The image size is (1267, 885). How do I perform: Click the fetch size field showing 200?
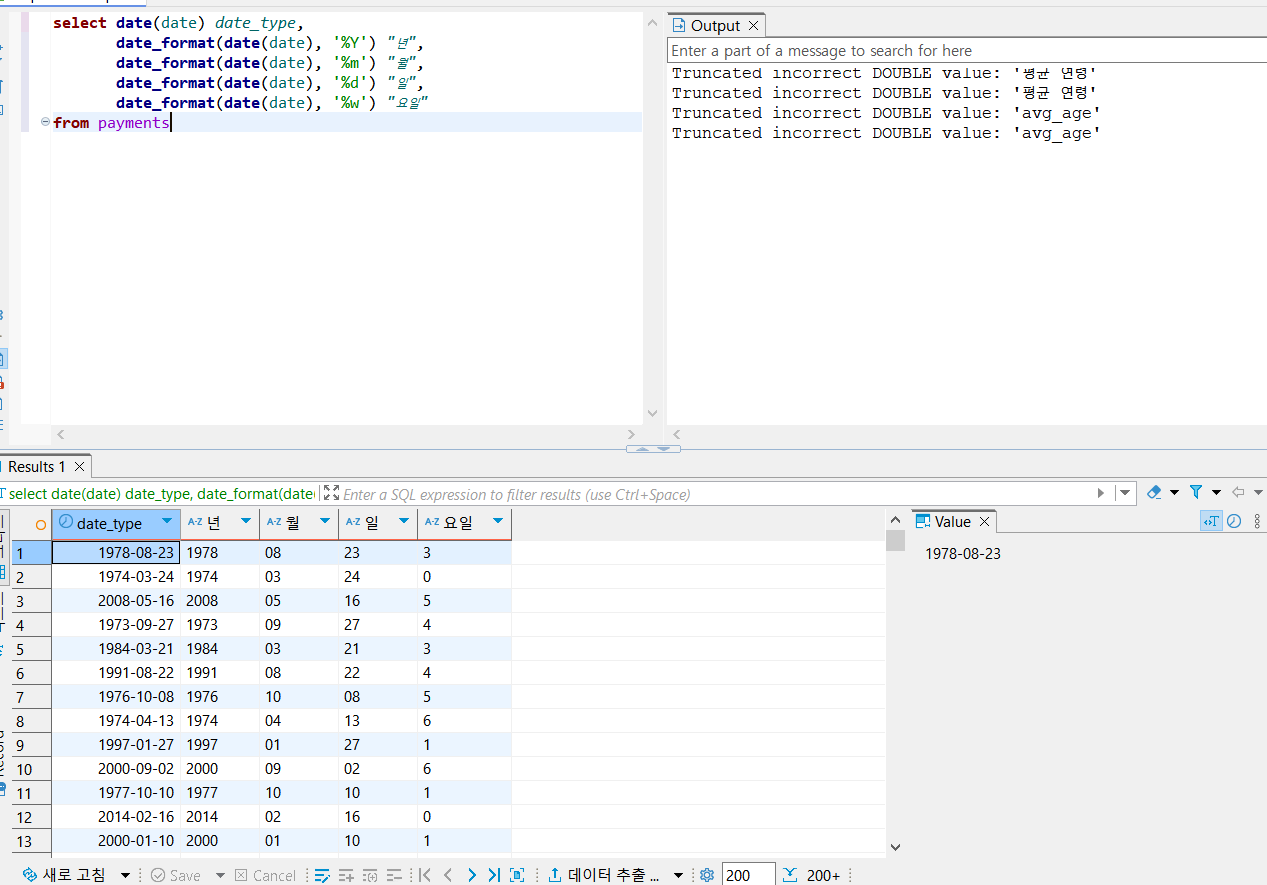click(x=748, y=875)
